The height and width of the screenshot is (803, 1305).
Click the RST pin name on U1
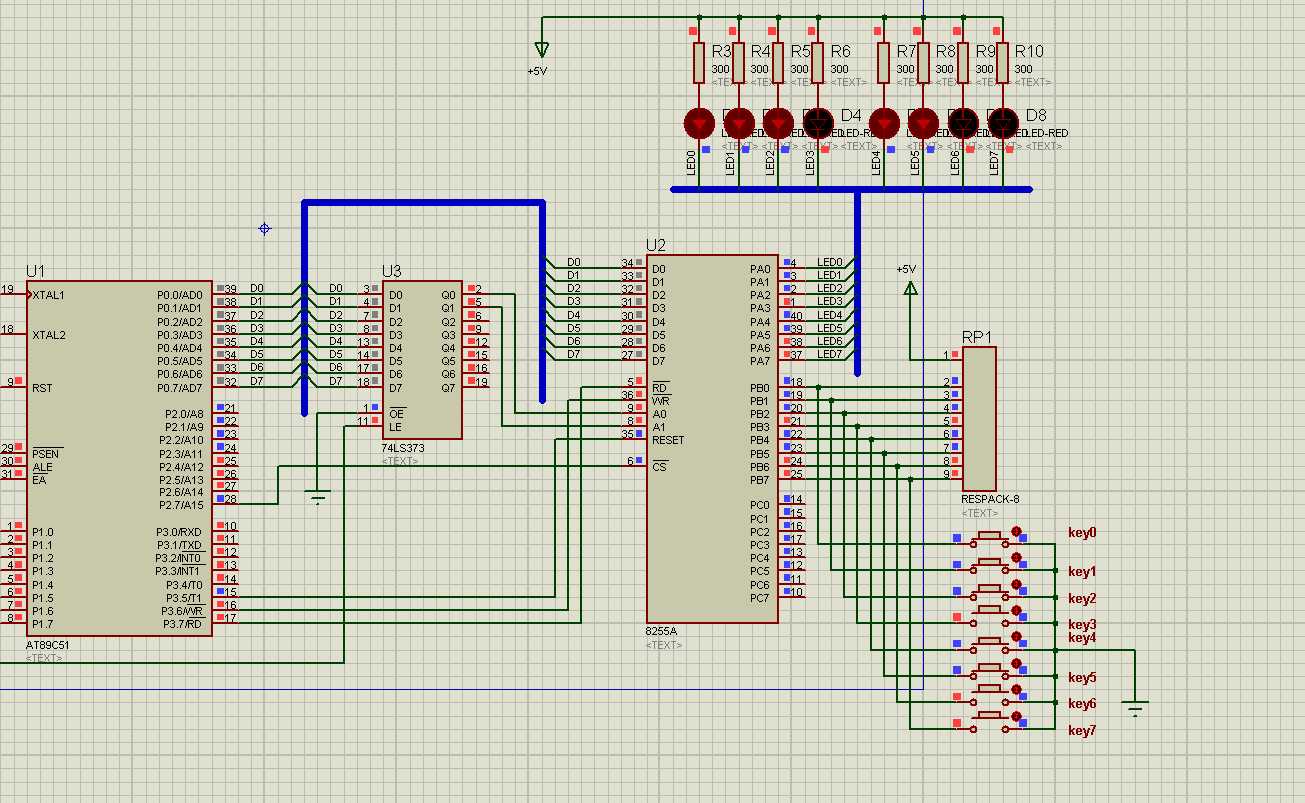click(x=42, y=388)
